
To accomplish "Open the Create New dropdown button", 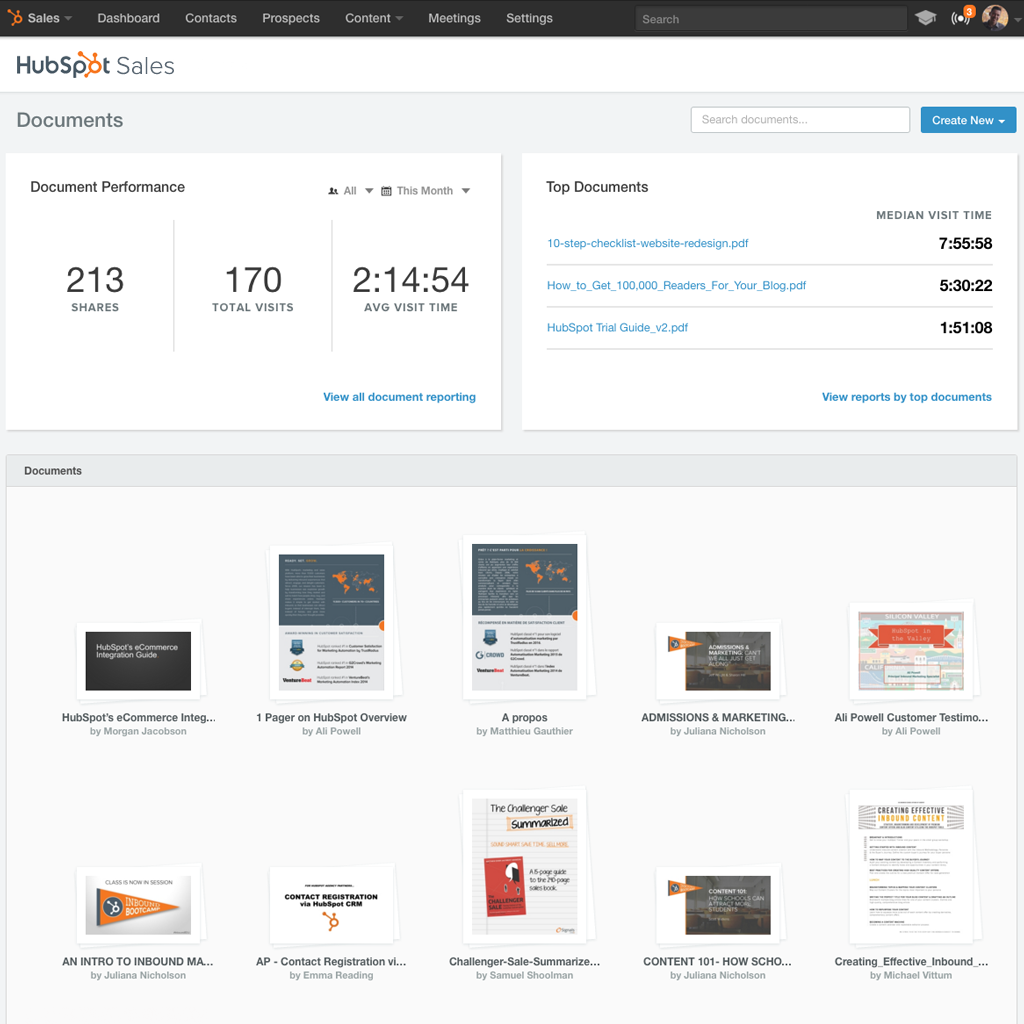I will pos(968,120).
